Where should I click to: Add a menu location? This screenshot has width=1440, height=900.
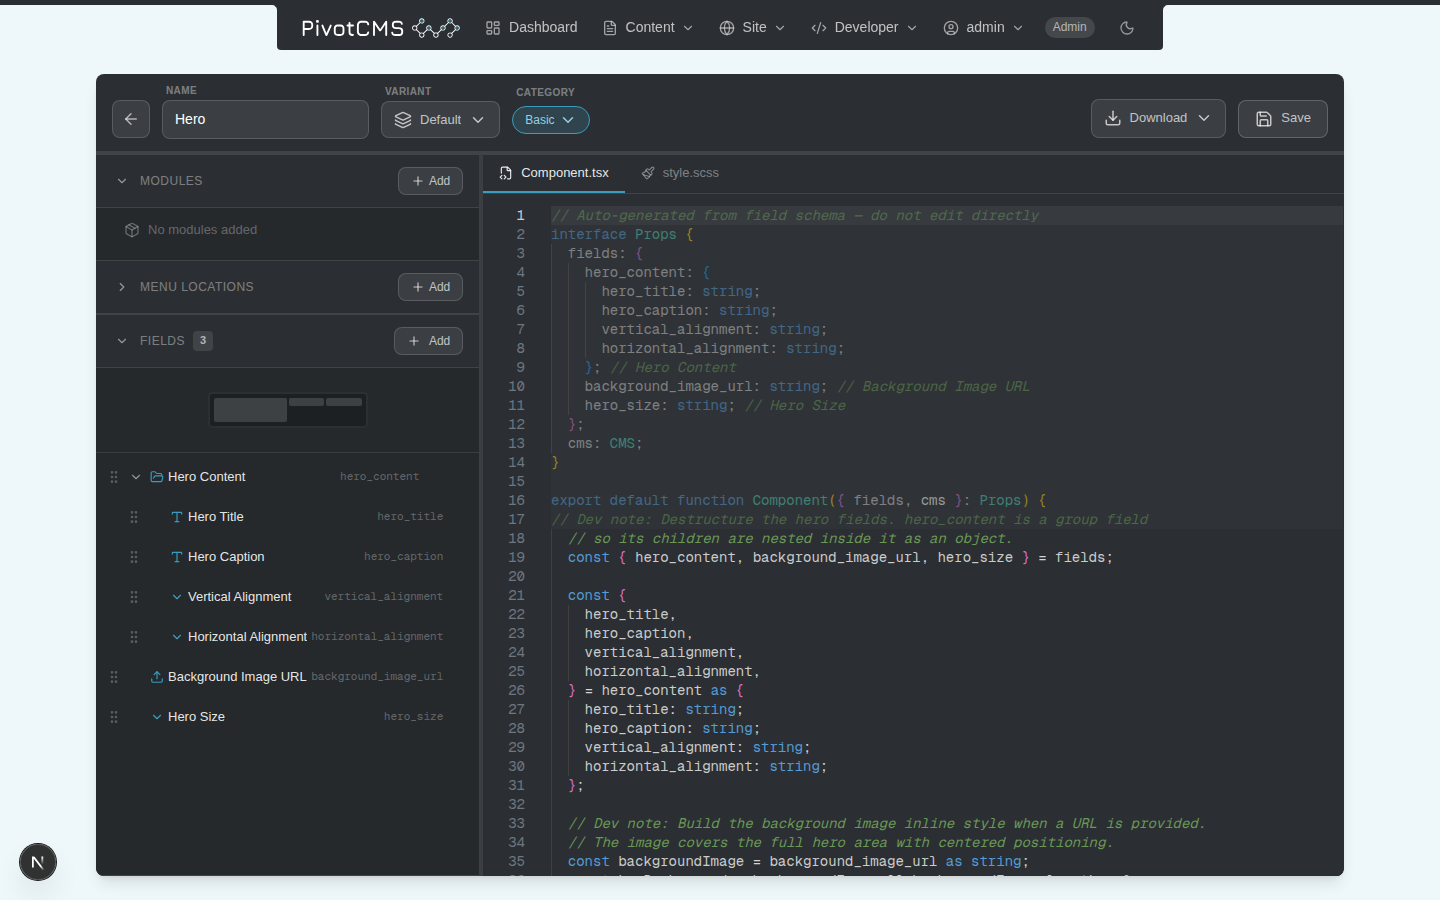point(430,287)
